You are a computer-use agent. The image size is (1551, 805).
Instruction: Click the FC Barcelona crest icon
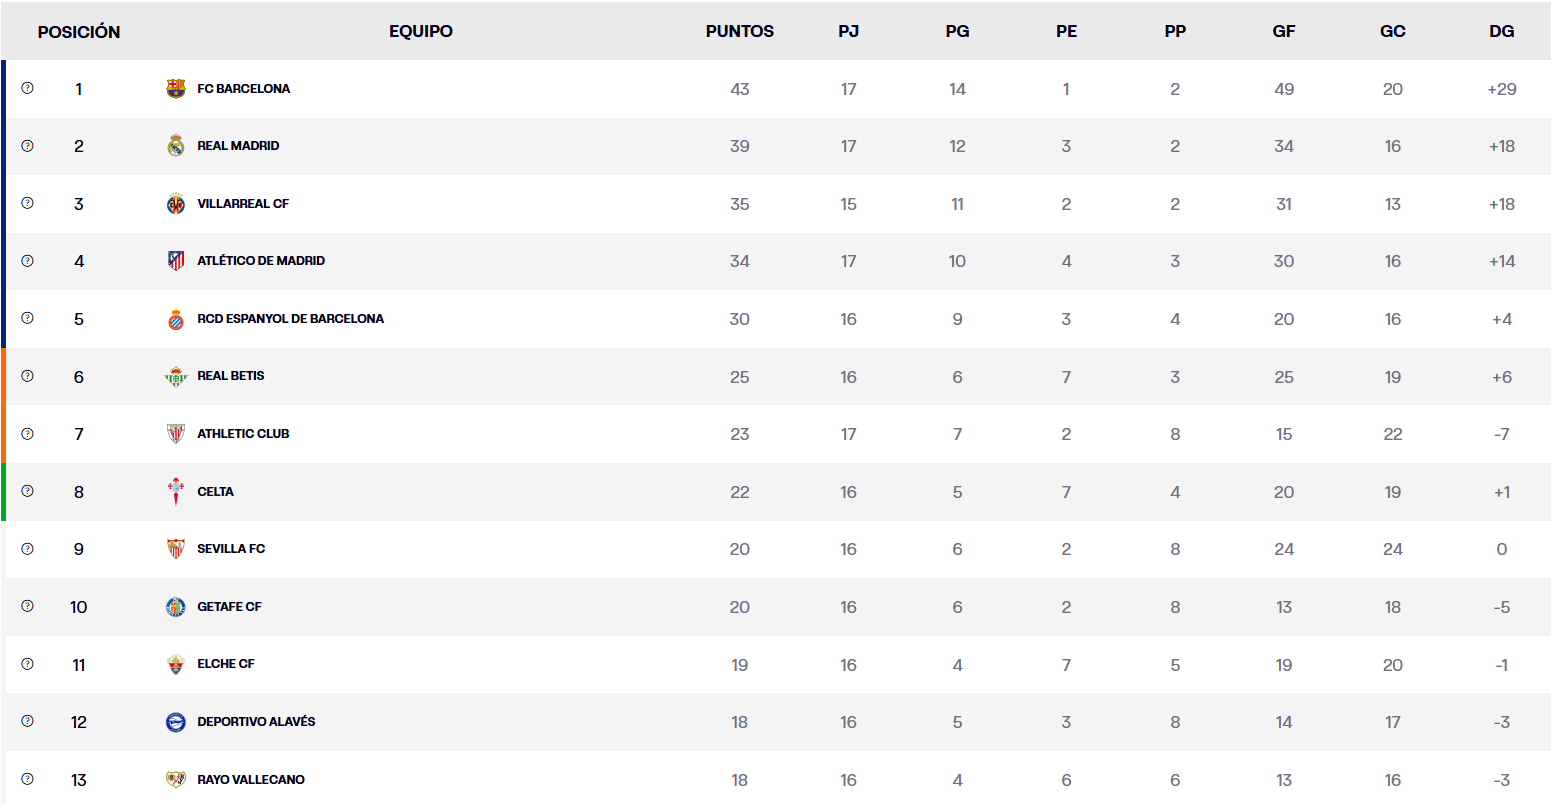(x=176, y=89)
